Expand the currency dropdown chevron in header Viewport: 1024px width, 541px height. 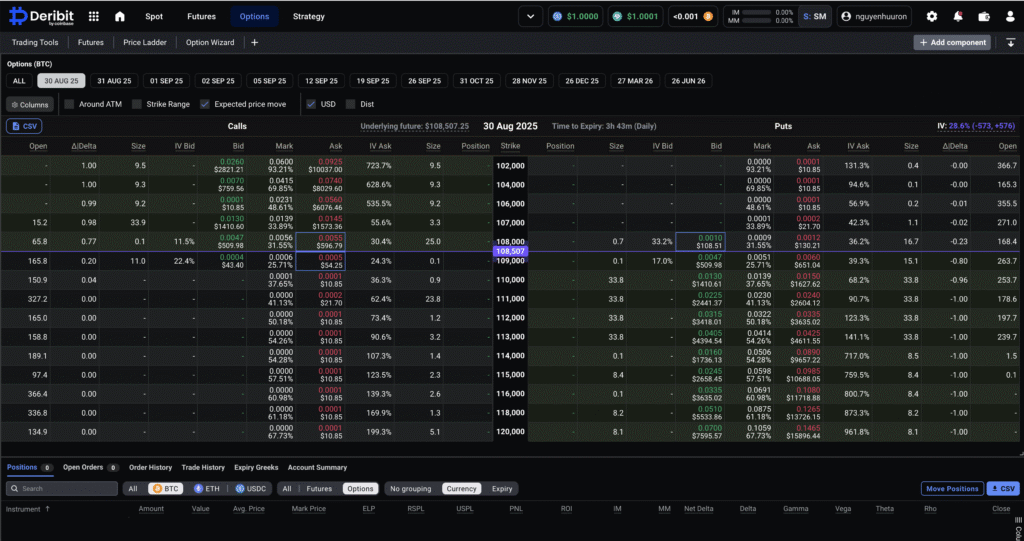530,17
